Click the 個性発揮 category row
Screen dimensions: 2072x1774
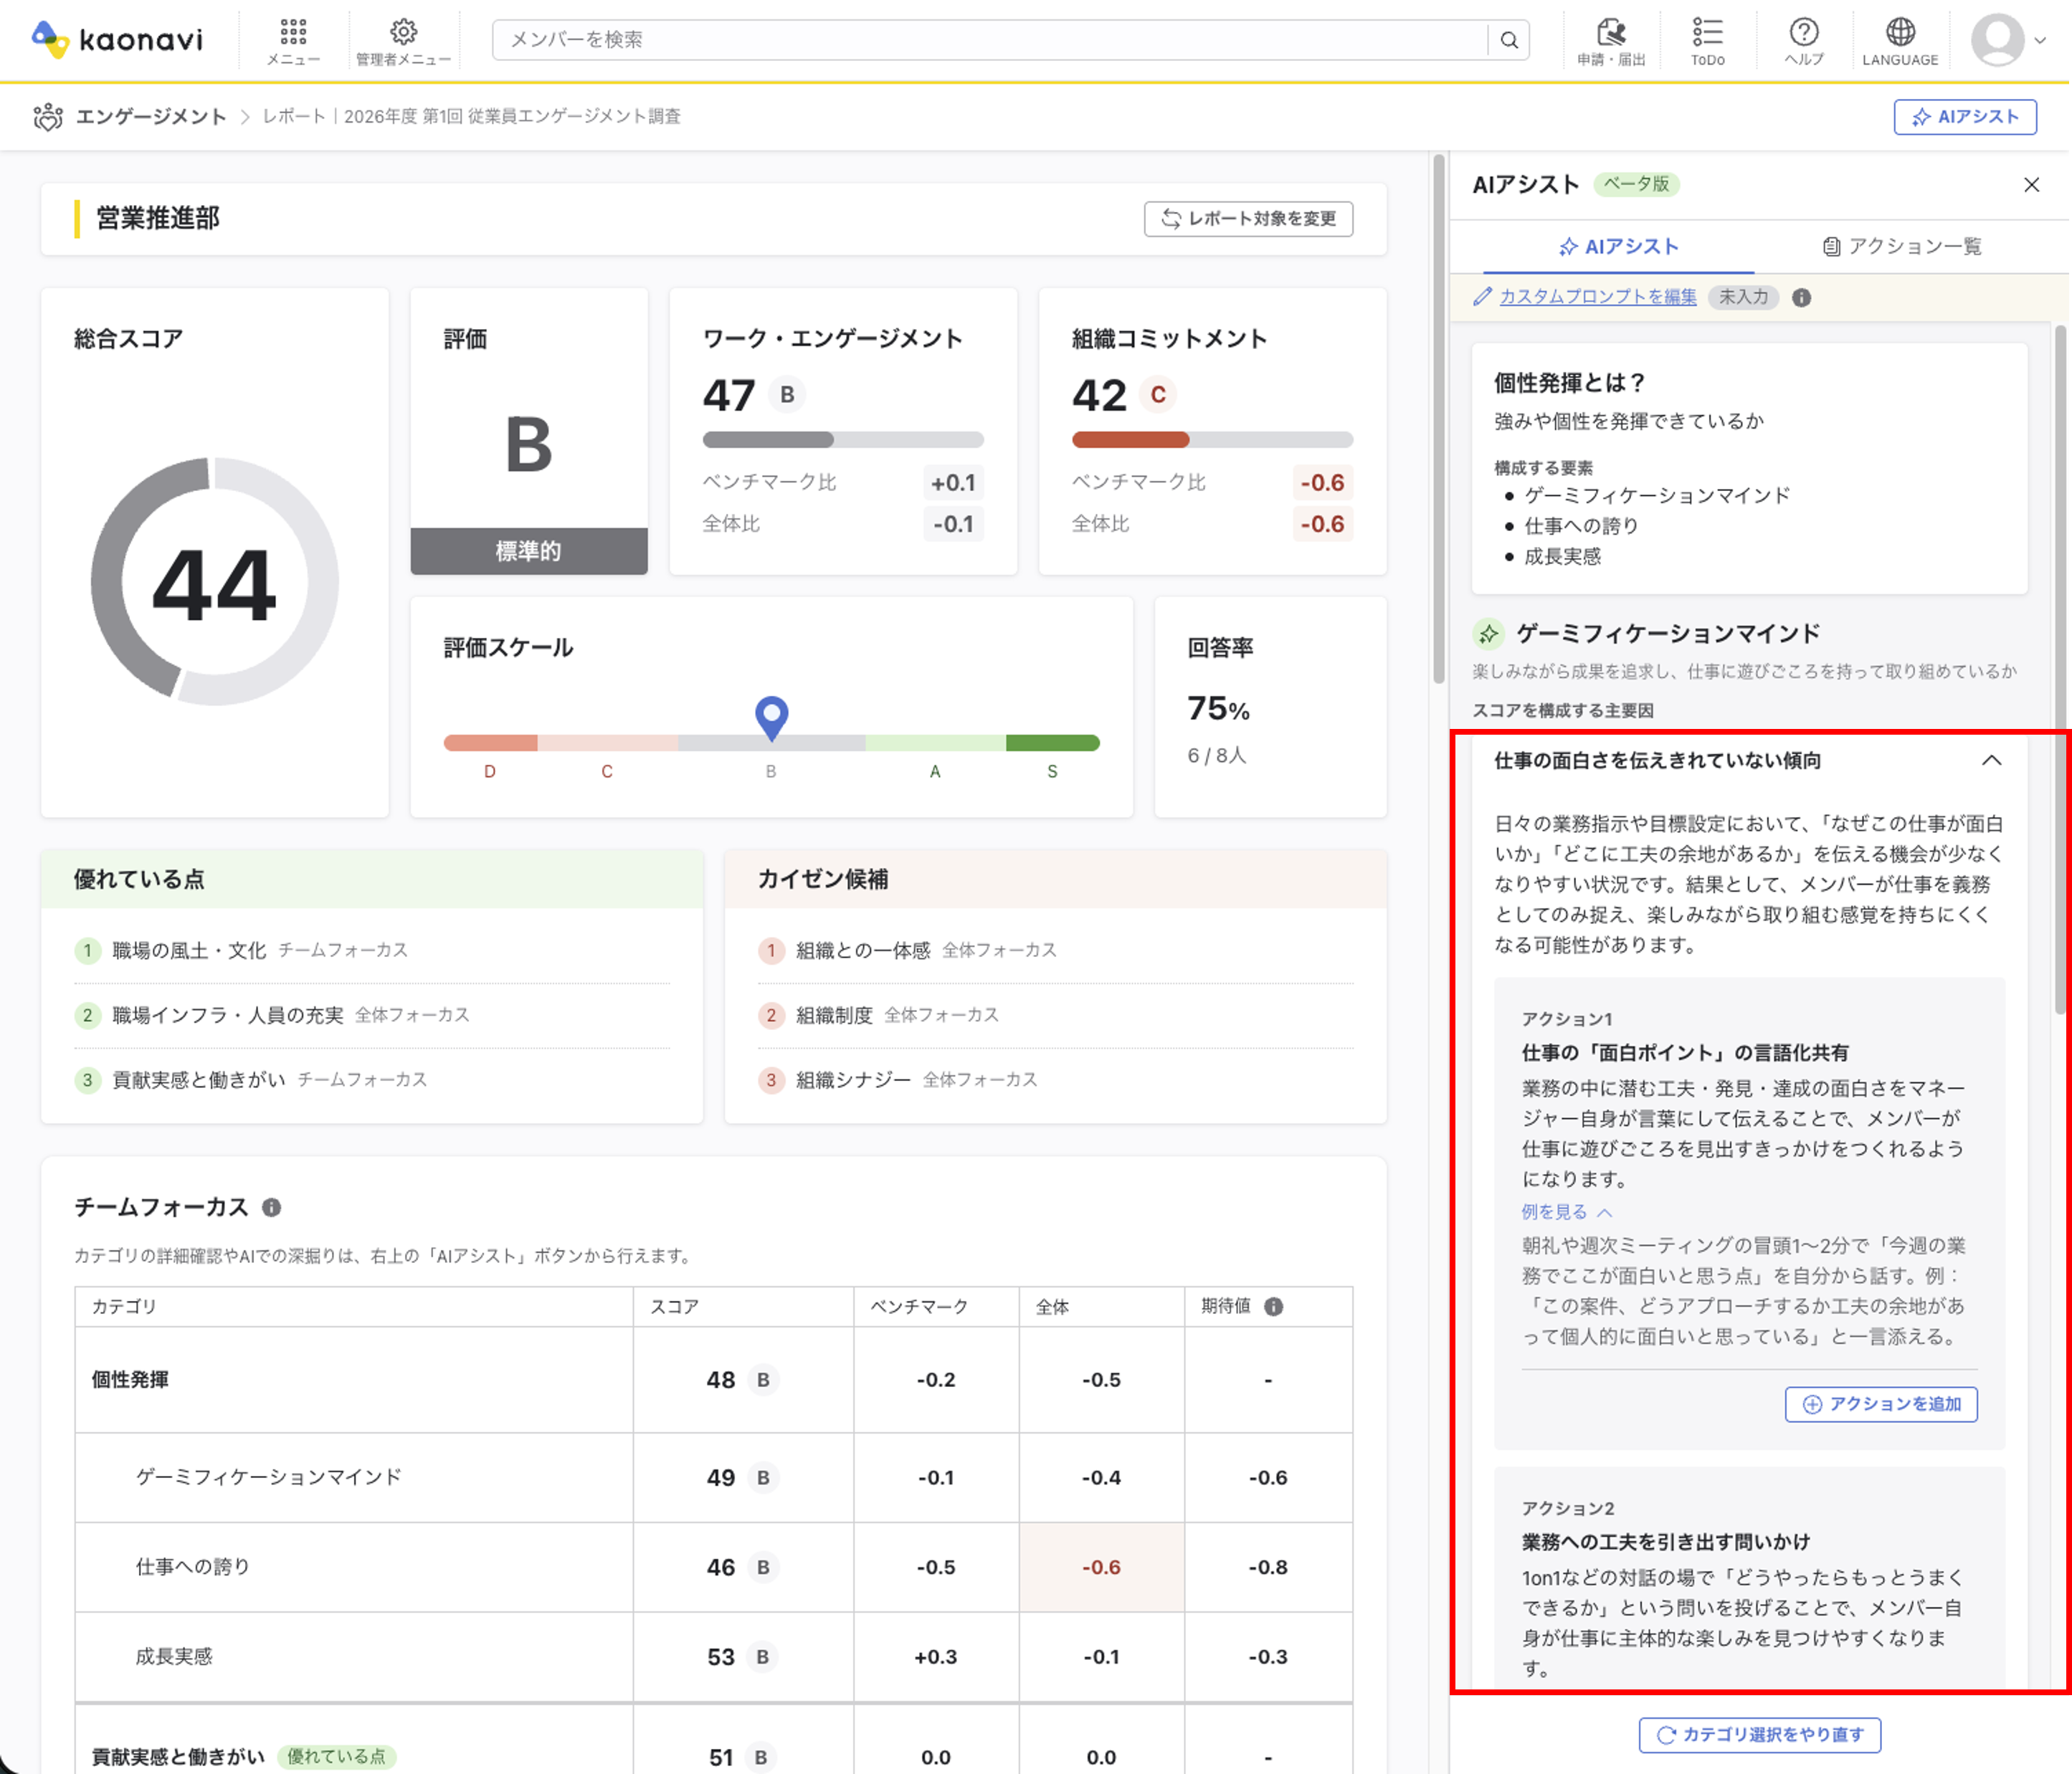coord(714,1380)
